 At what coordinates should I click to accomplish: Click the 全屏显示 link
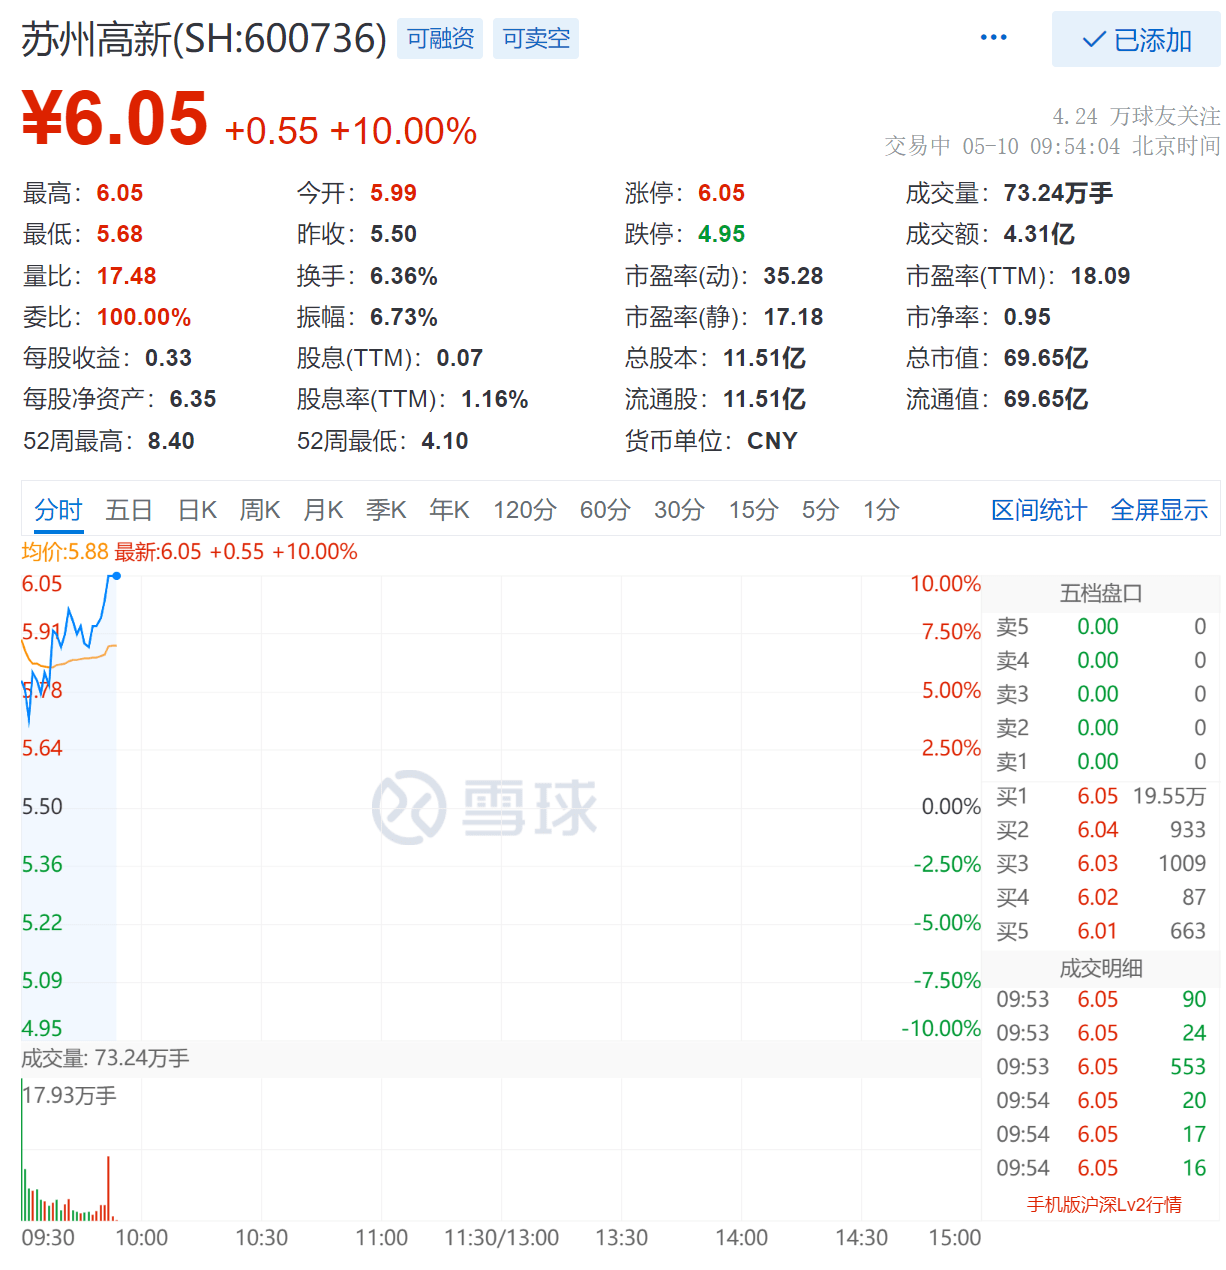click(1159, 510)
